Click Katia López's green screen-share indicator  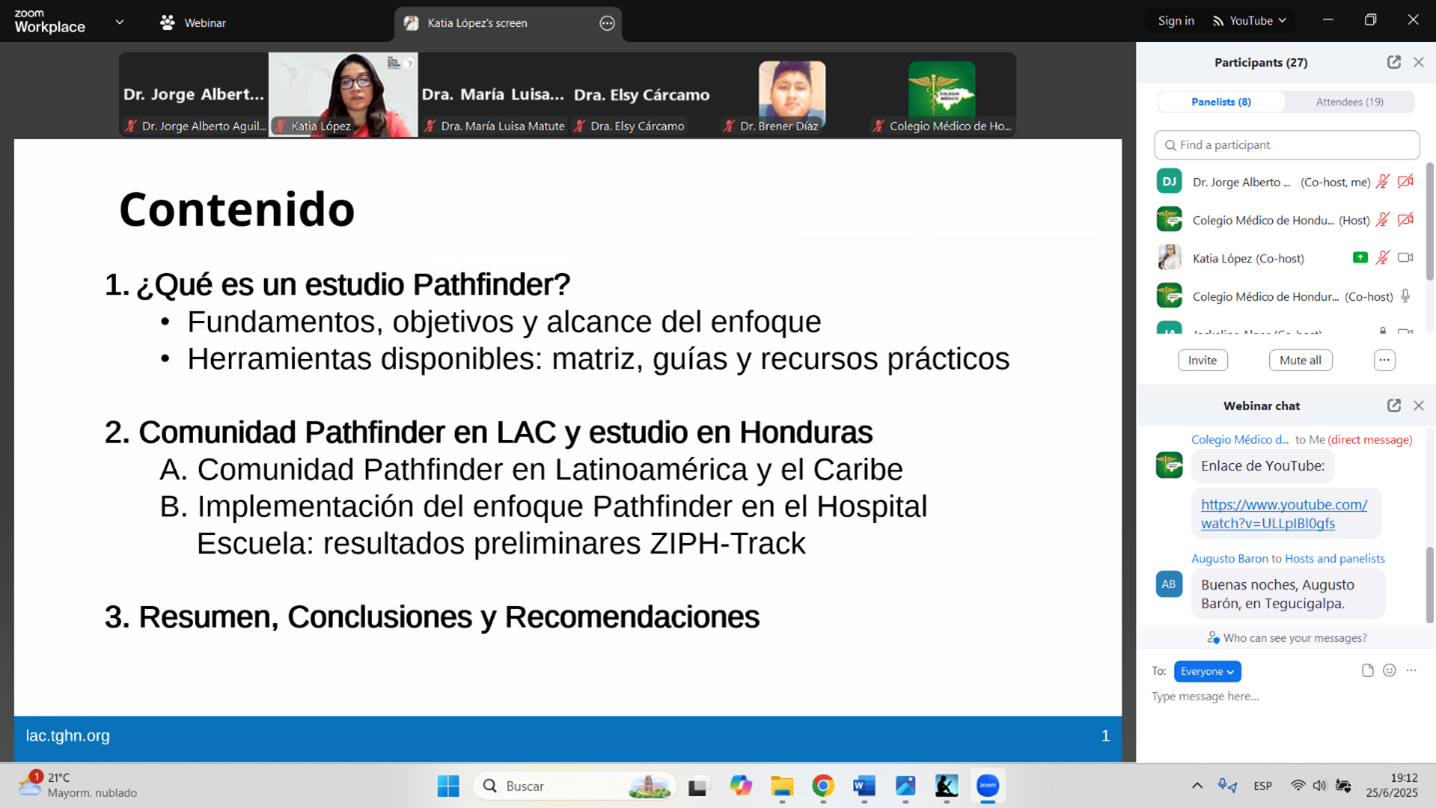point(1360,258)
